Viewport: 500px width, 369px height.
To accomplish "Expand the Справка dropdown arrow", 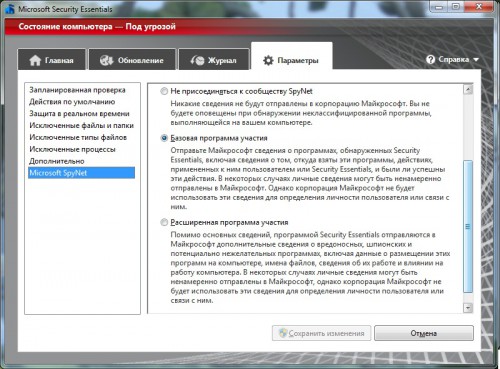I will pos(476,60).
